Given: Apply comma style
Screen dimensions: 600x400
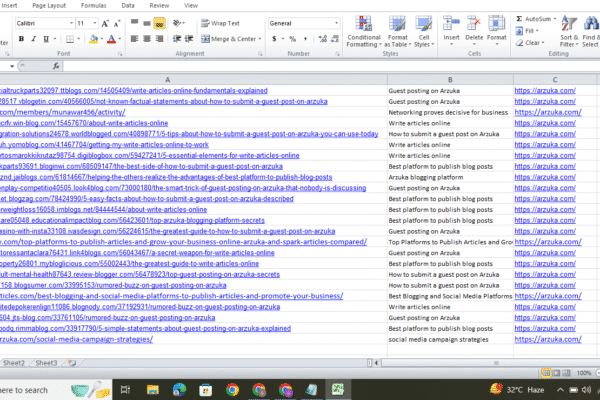Looking at the screenshot, I should pos(305,39).
